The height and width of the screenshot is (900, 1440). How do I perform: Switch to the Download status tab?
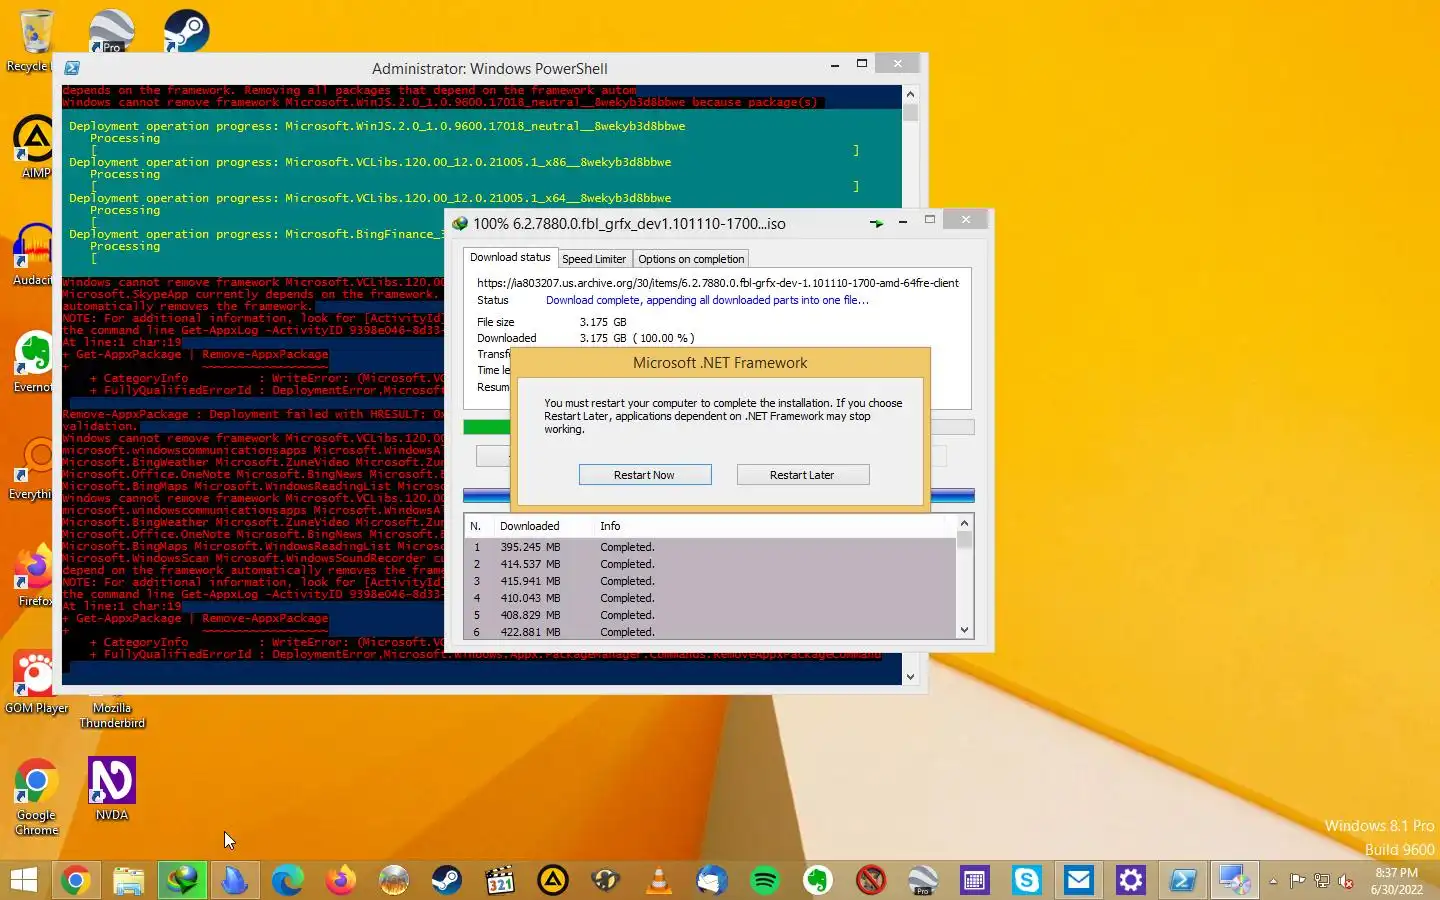click(510, 258)
